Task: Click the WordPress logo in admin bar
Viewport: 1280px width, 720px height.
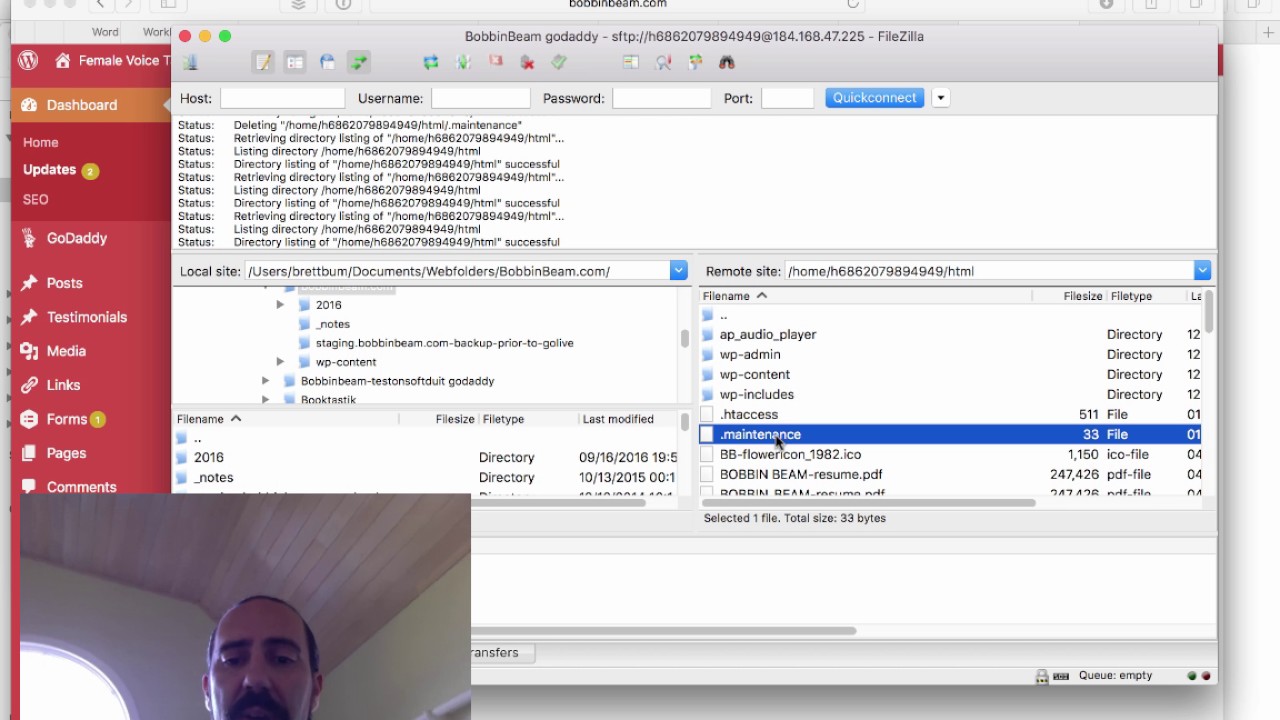Action: pos(28,60)
